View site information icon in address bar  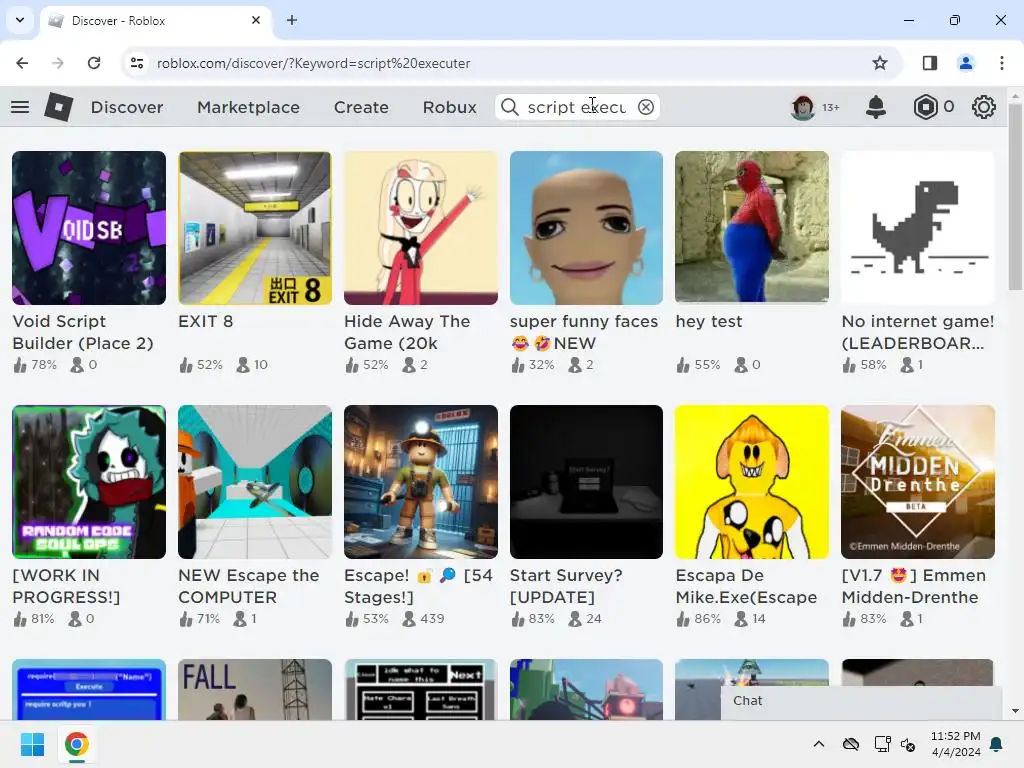click(137, 63)
